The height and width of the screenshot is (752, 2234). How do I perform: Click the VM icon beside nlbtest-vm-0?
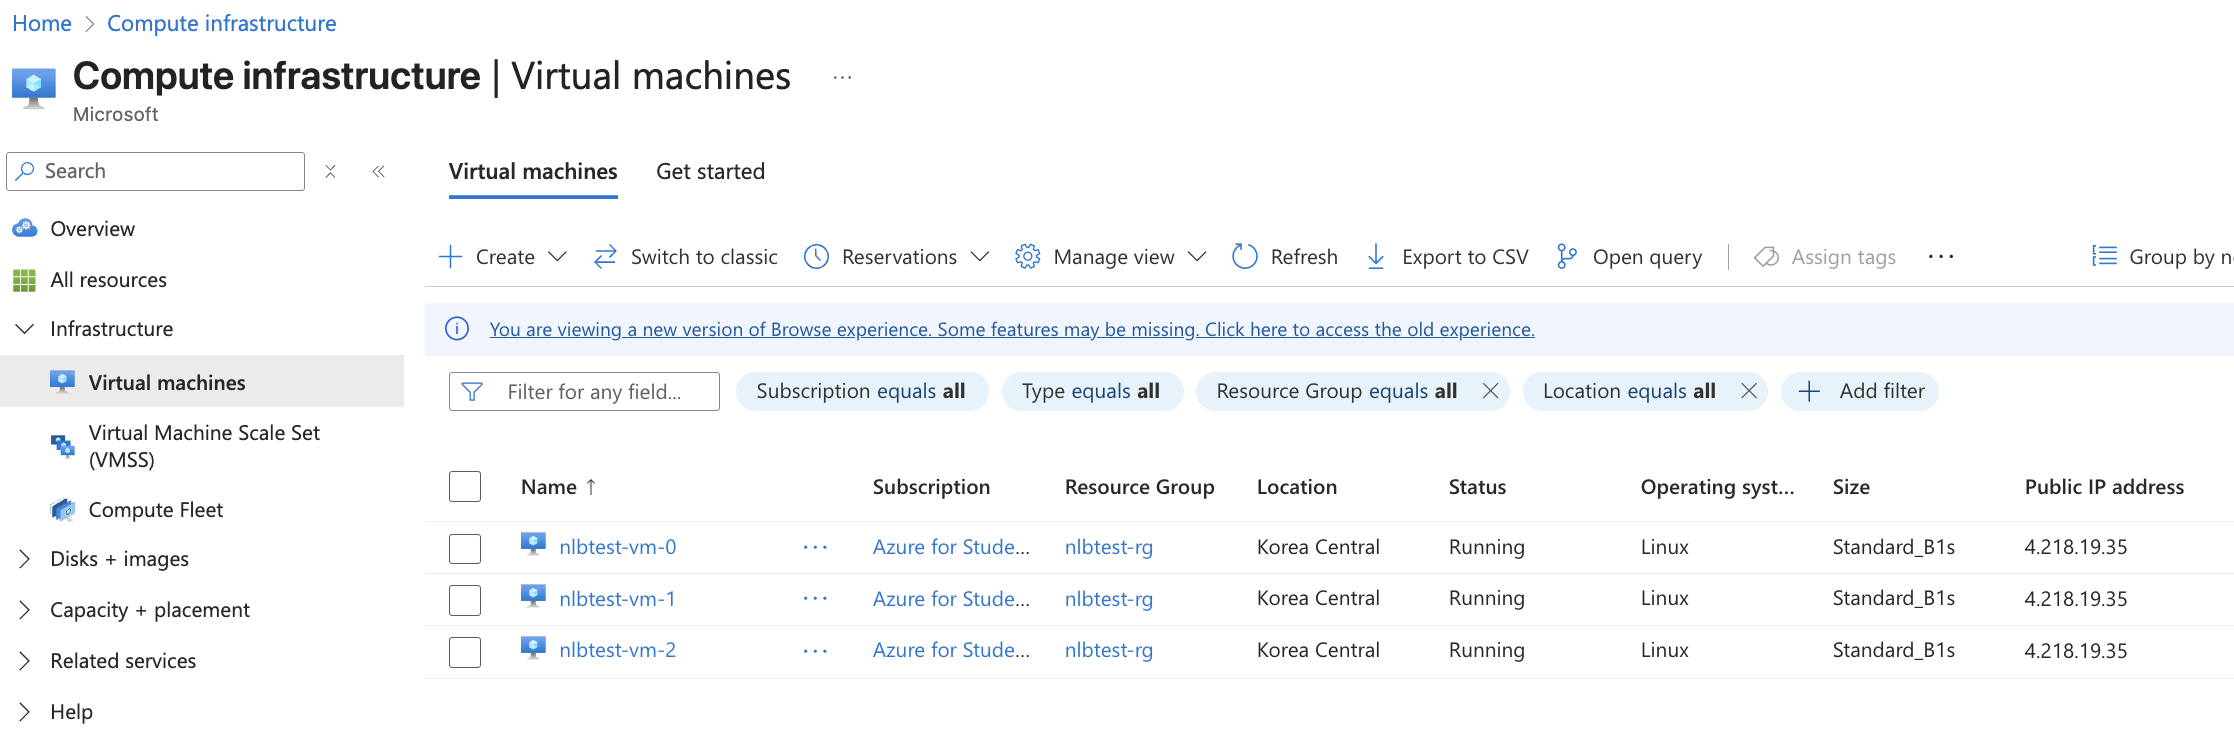533,545
